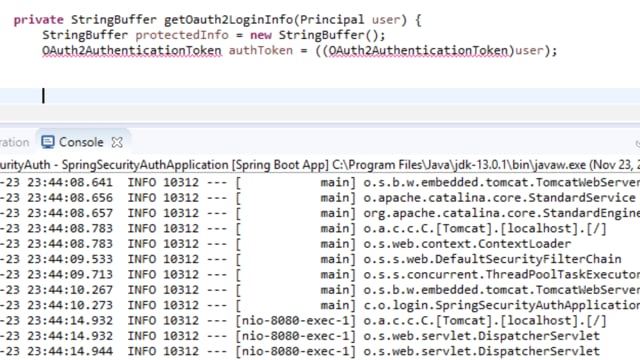Select the 23:44:14.932 DispatcherServlet log entry
Viewport: 640px width, 360px height.
(320, 336)
